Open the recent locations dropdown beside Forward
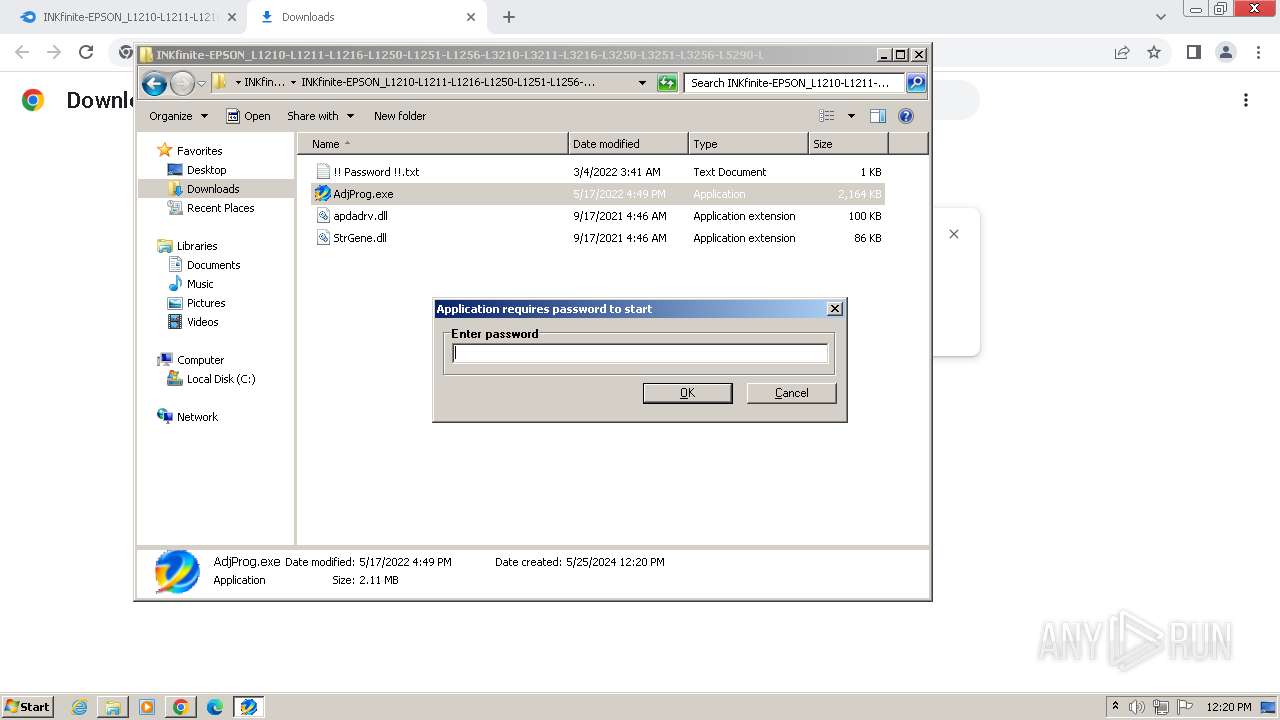This screenshot has height=720, width=1280. click(x=201, y=84)
